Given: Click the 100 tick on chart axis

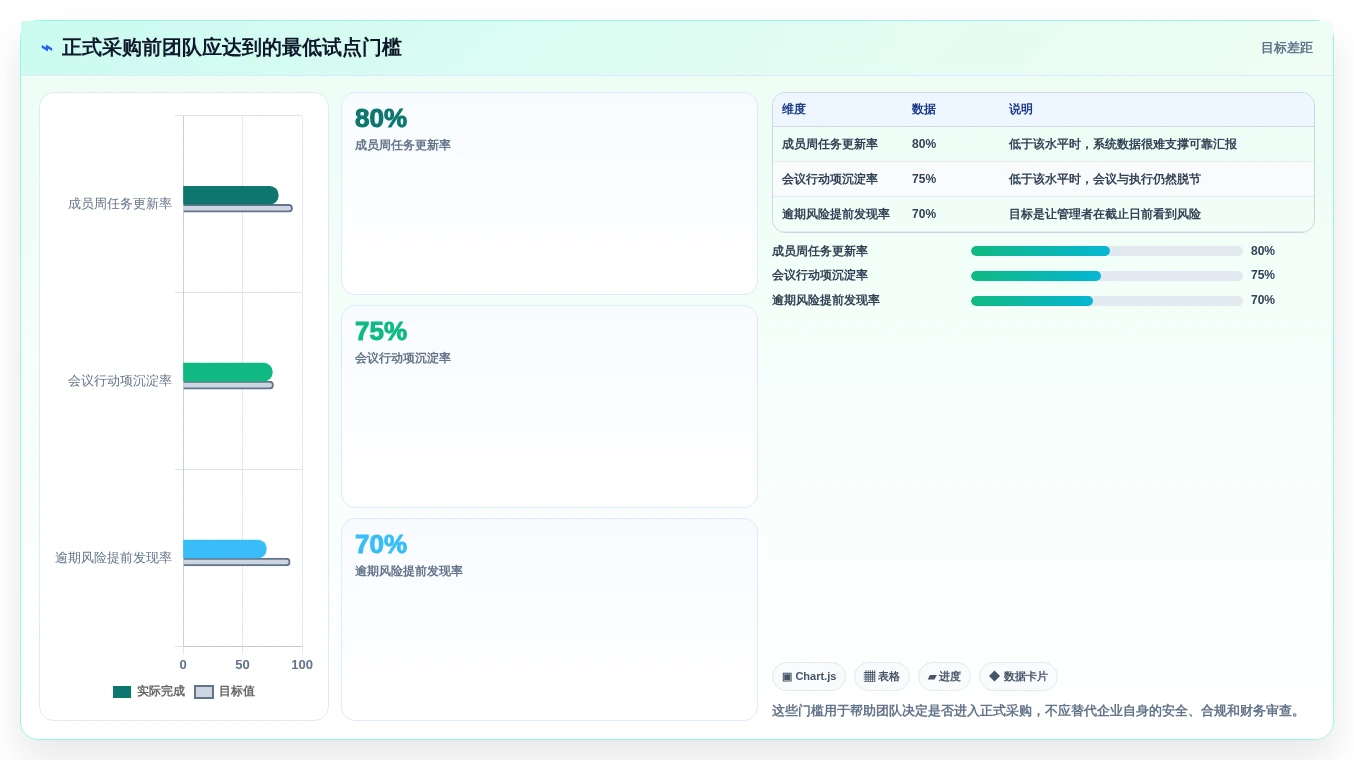Looking at the screenshot, I should [302, 665].
